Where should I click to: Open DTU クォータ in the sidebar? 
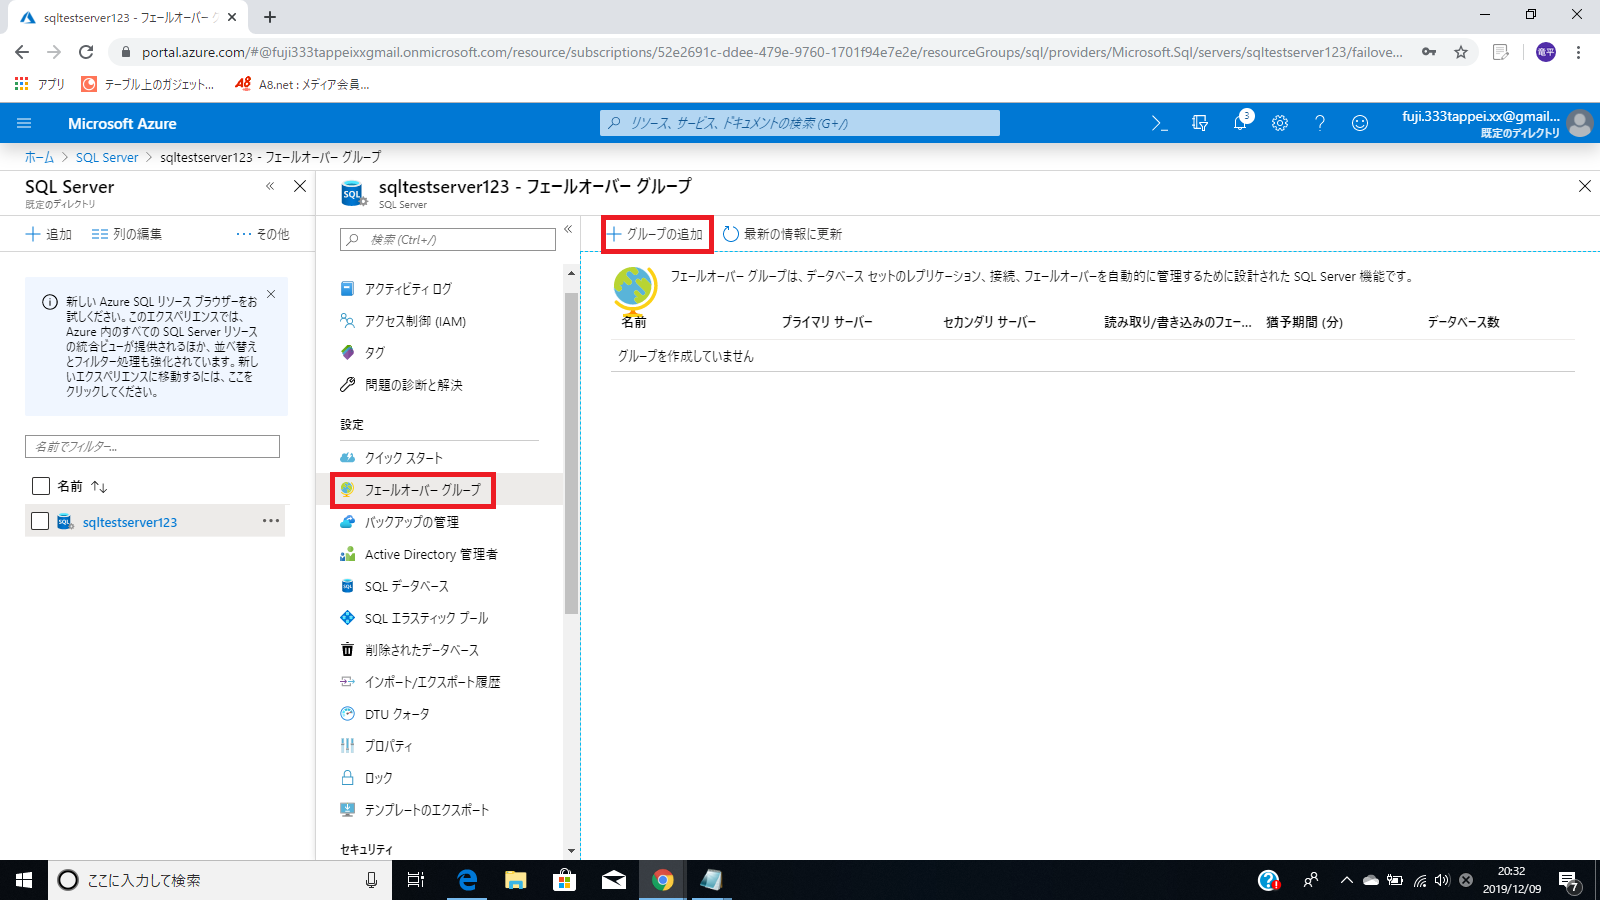pyautogui.click(x=399, y=713)
